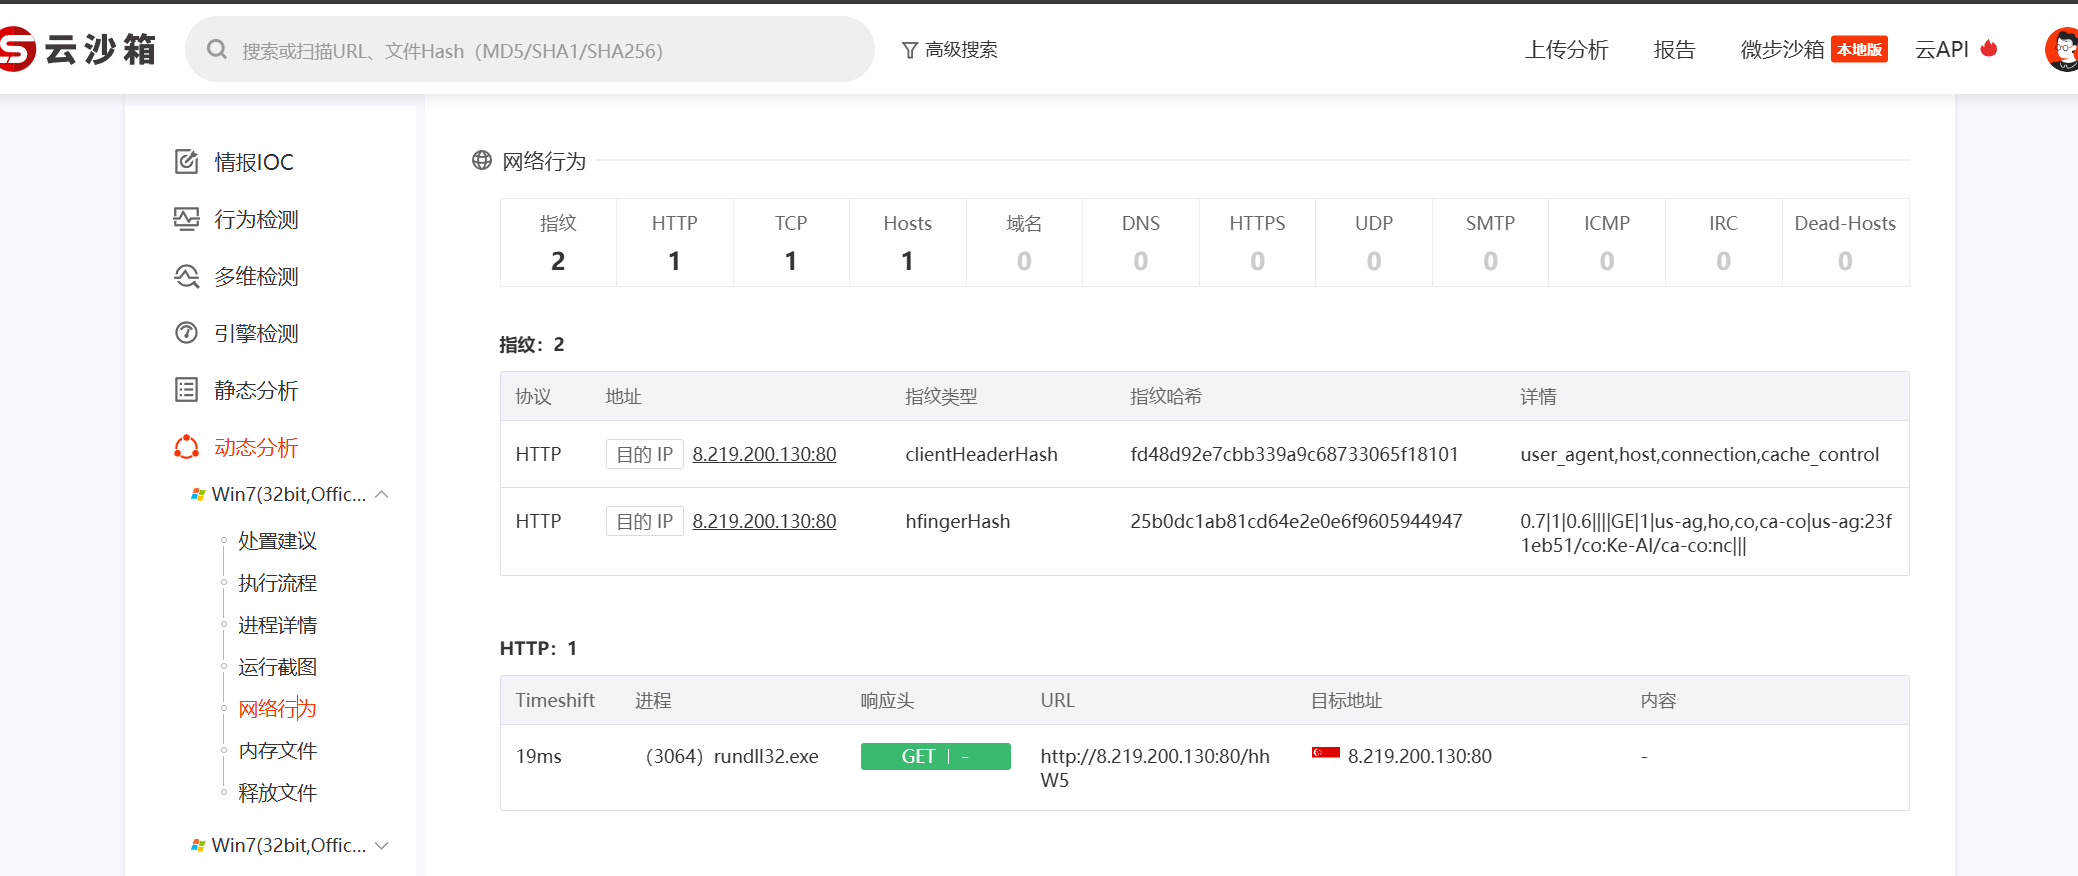Click the user avatar in top-right
This screenshot has height=876, width=2078.
tap(2062, 49)
